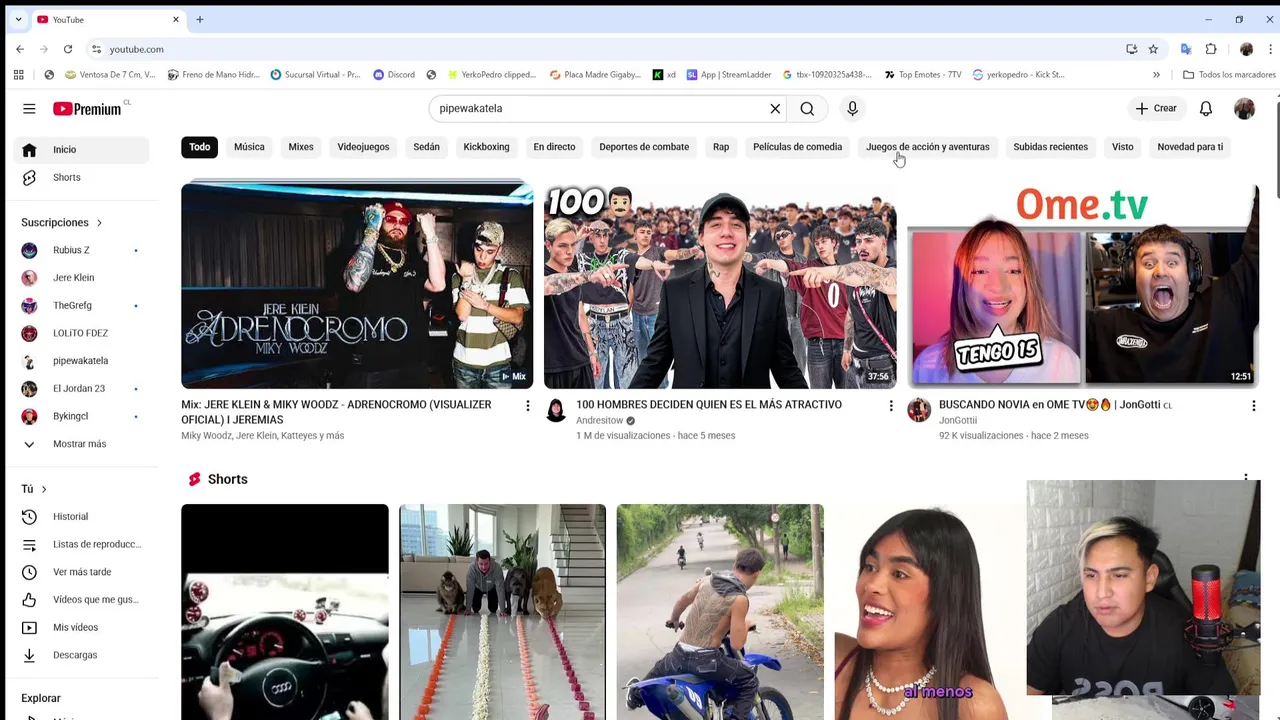
Task: Open a new browser tab
Action: [200, 19]
